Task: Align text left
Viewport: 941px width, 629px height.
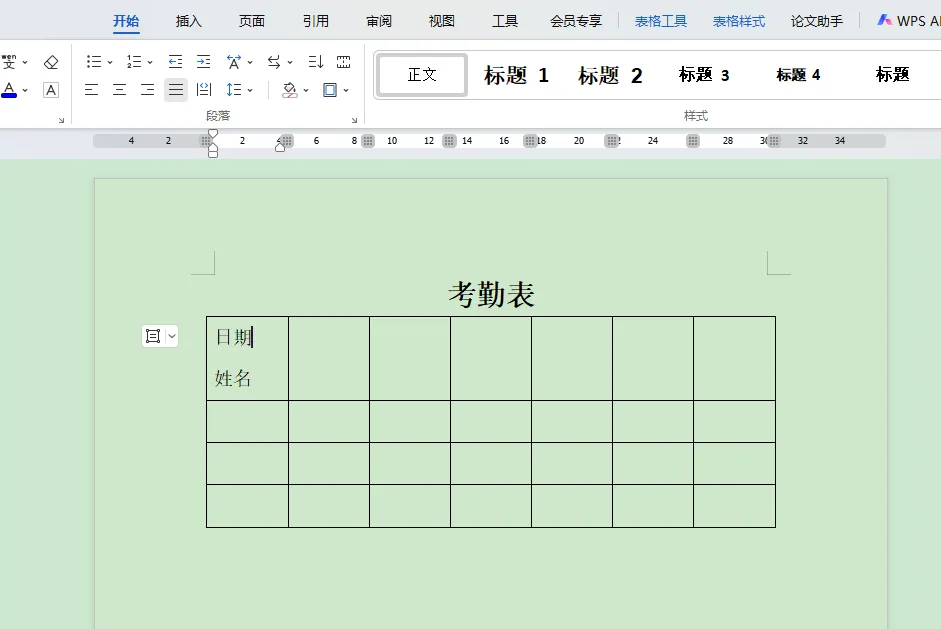Action: [91, 90]
